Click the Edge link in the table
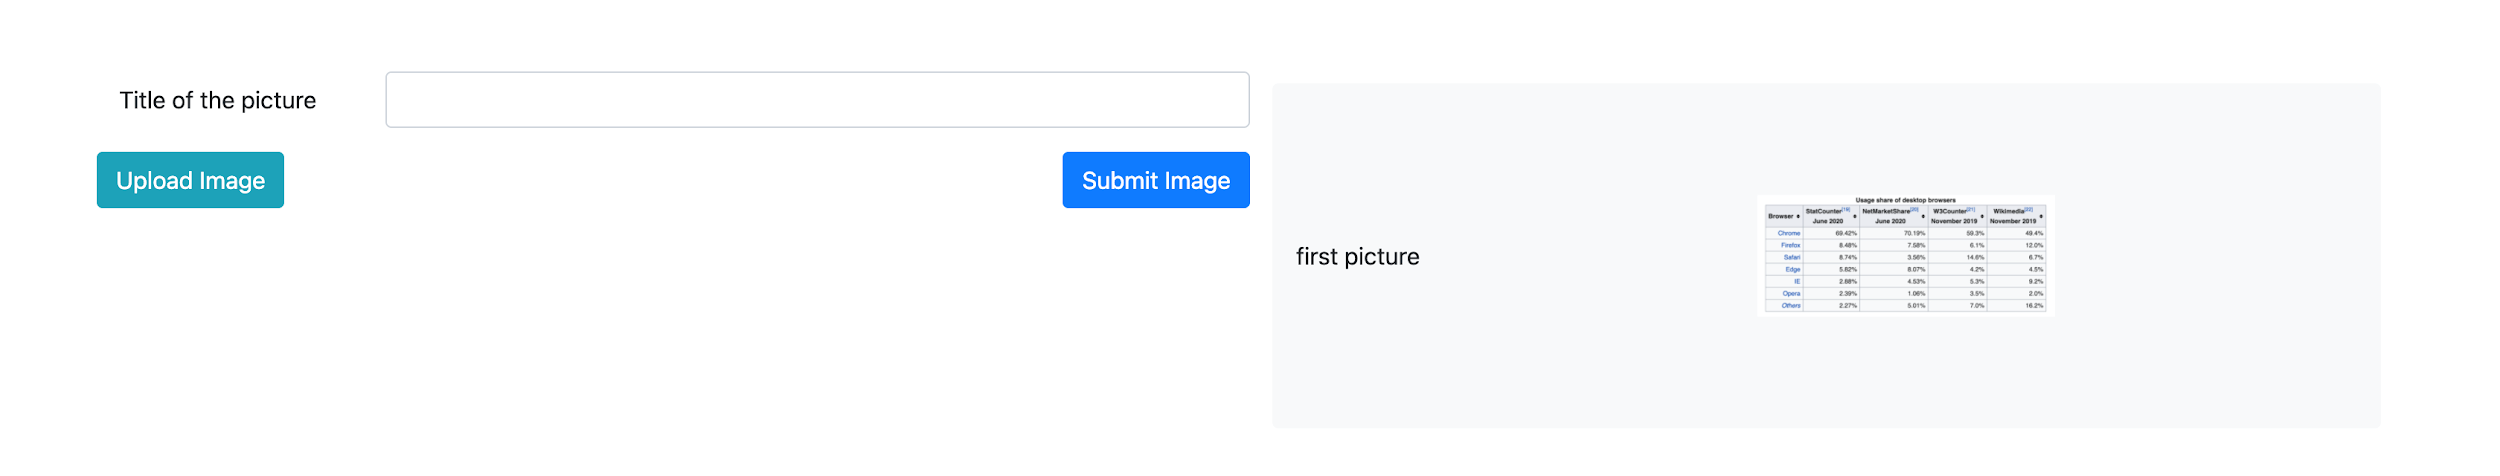This screenshot has height=476, width=2500. point(1792,269)
